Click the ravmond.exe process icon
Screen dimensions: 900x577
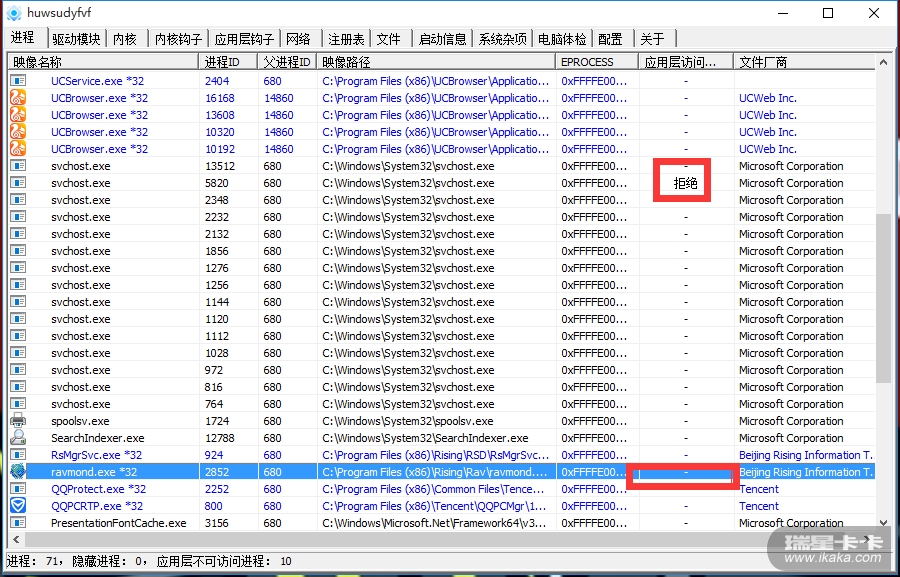tap(18, 472)
